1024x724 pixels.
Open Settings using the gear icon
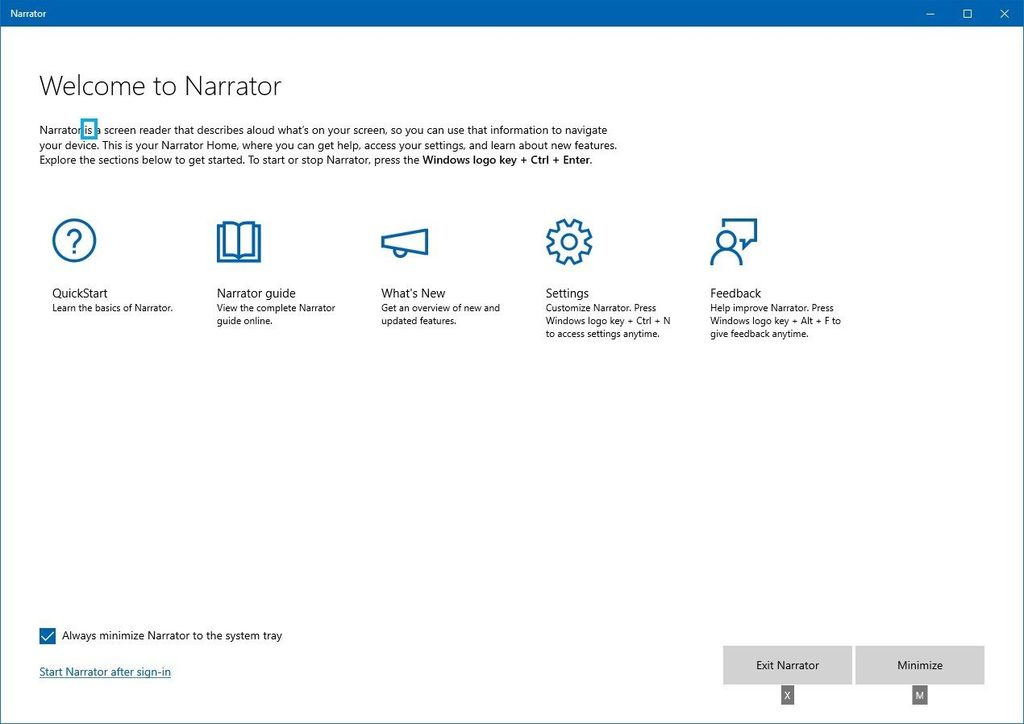click(568, 240)
